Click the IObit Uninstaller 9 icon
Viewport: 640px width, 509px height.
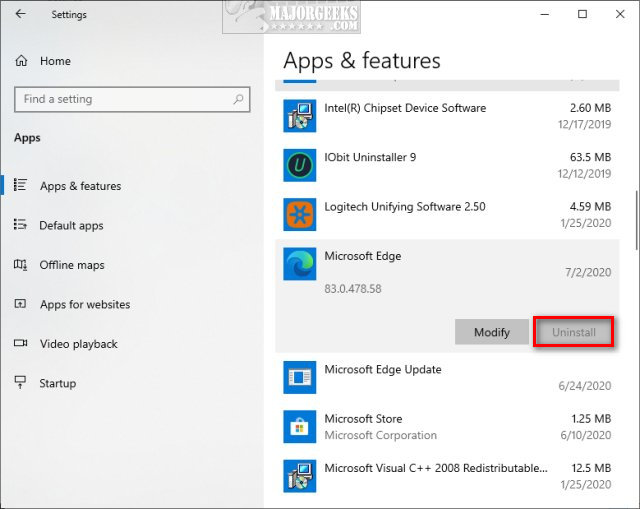[300, 165]
